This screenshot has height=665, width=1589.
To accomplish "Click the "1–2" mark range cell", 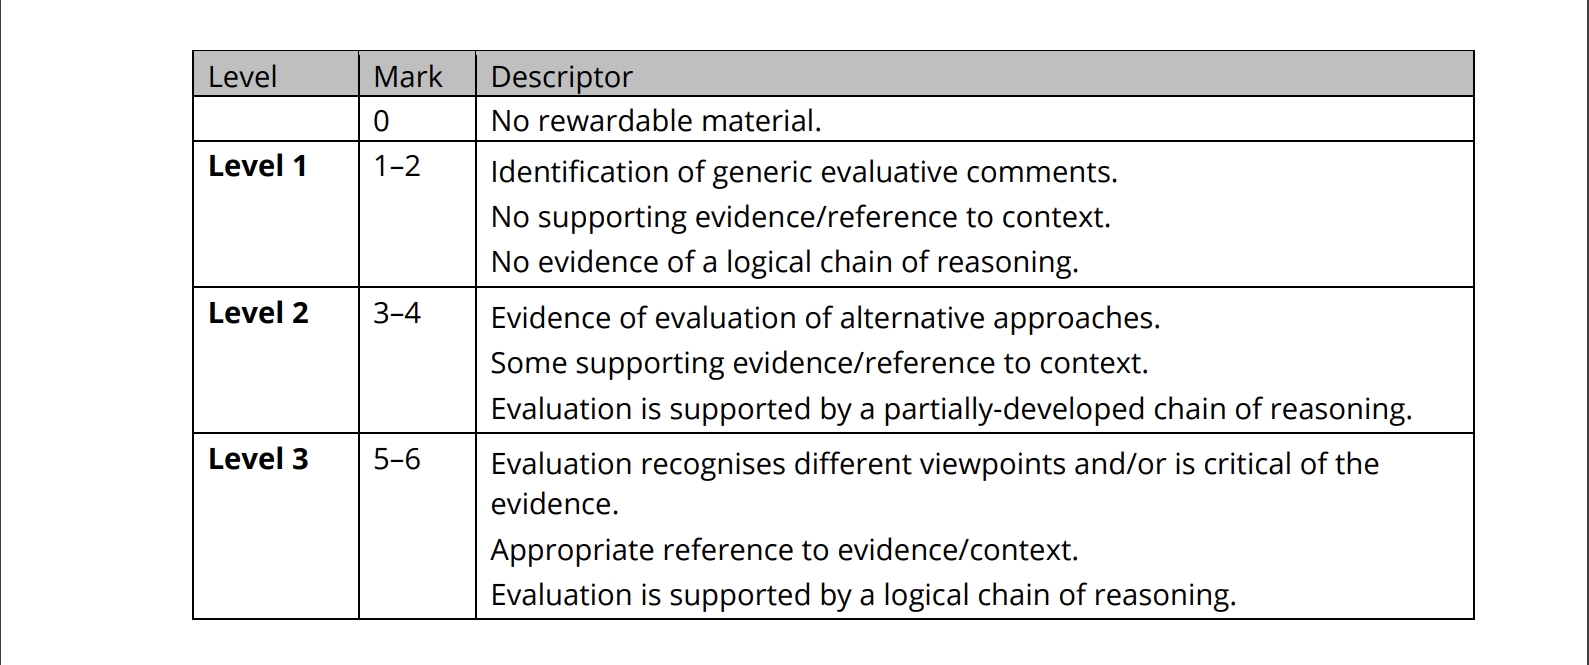I will (x=397, y=166).
